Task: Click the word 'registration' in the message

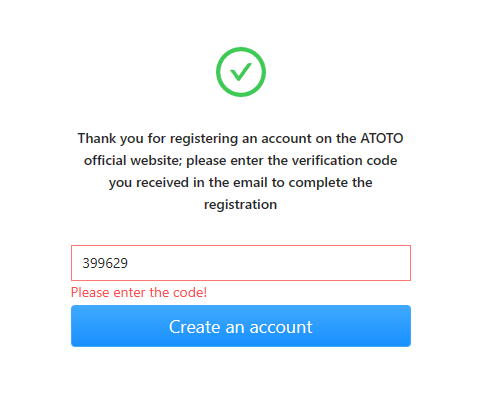Action: click(241, 205)
